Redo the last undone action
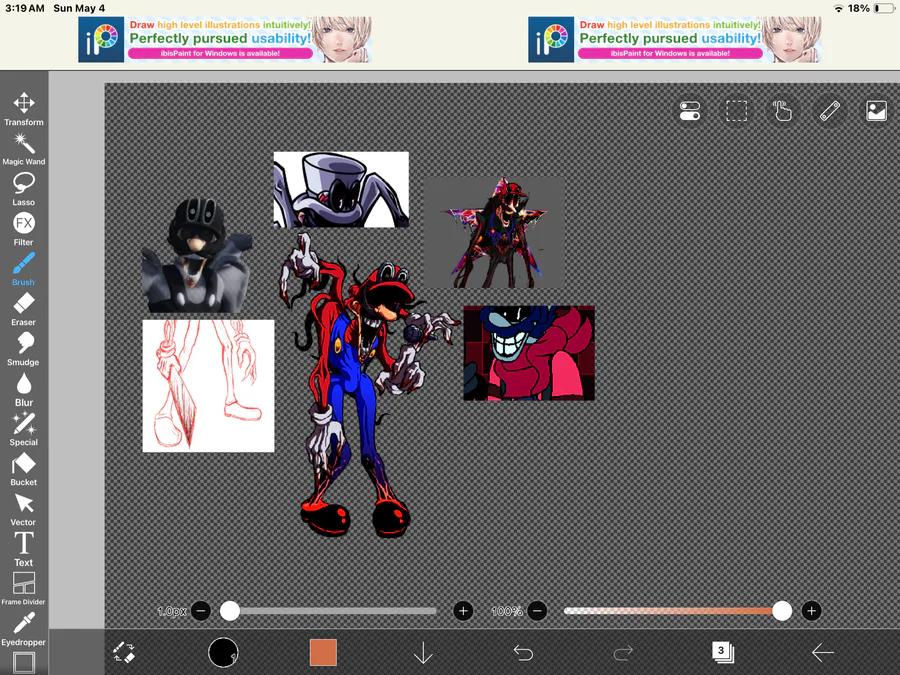The image size is (900, 675). point(623,653)
